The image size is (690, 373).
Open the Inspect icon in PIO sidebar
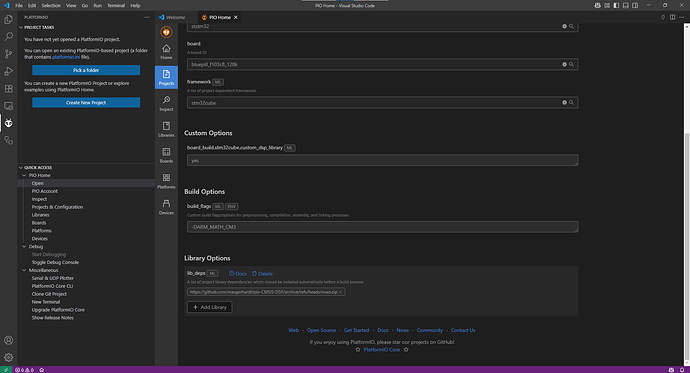166,103
